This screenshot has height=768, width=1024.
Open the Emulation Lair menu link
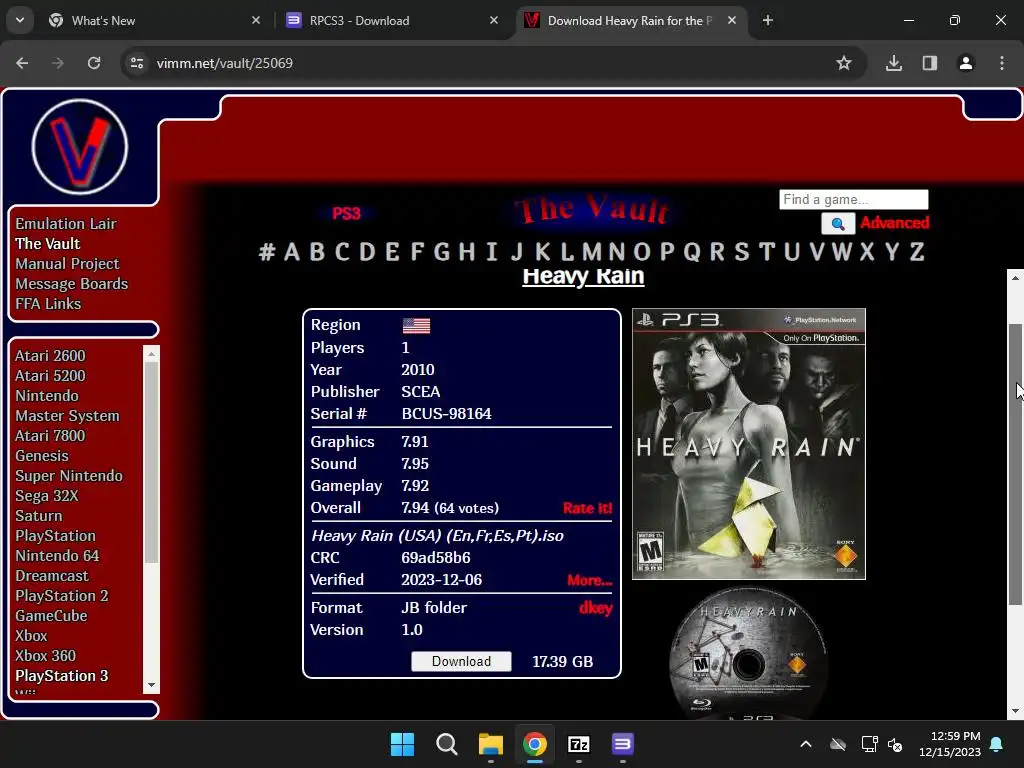[x=66, y=223]
